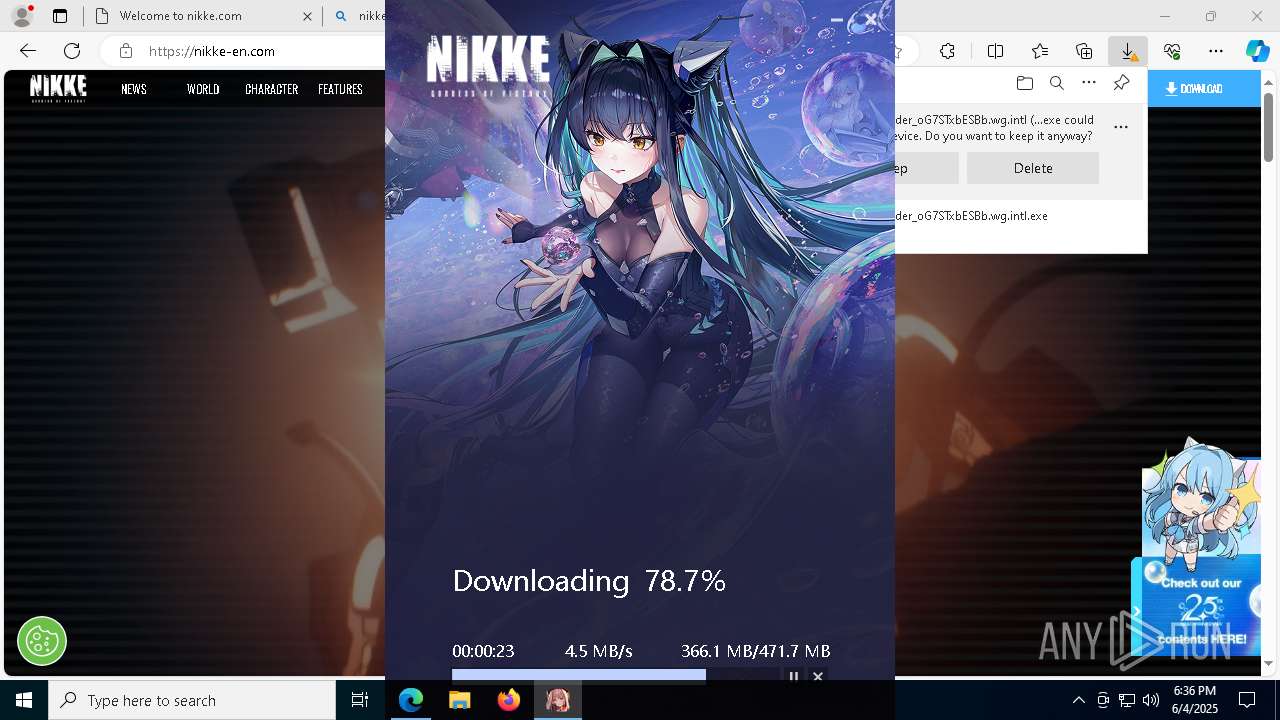
Task: Pause the NIKKE launcher download
Action: tap(794, 676)
